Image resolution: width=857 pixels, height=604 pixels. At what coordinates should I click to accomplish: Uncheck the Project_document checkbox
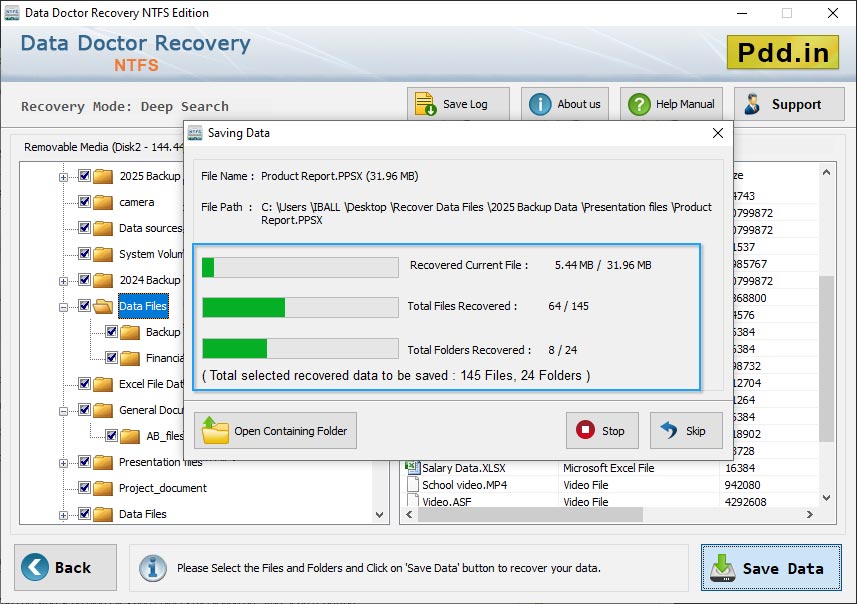point(84,487)
